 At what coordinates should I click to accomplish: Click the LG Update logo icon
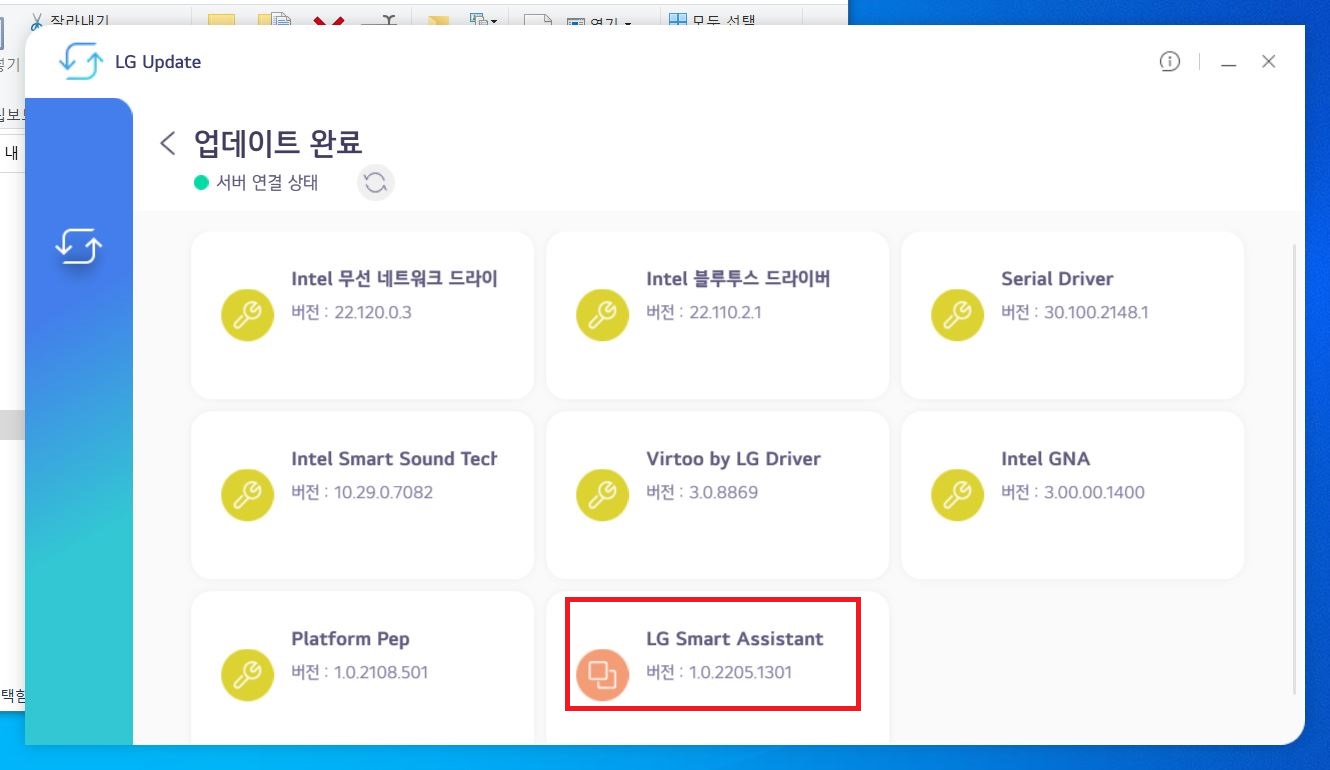click(81, 62)
